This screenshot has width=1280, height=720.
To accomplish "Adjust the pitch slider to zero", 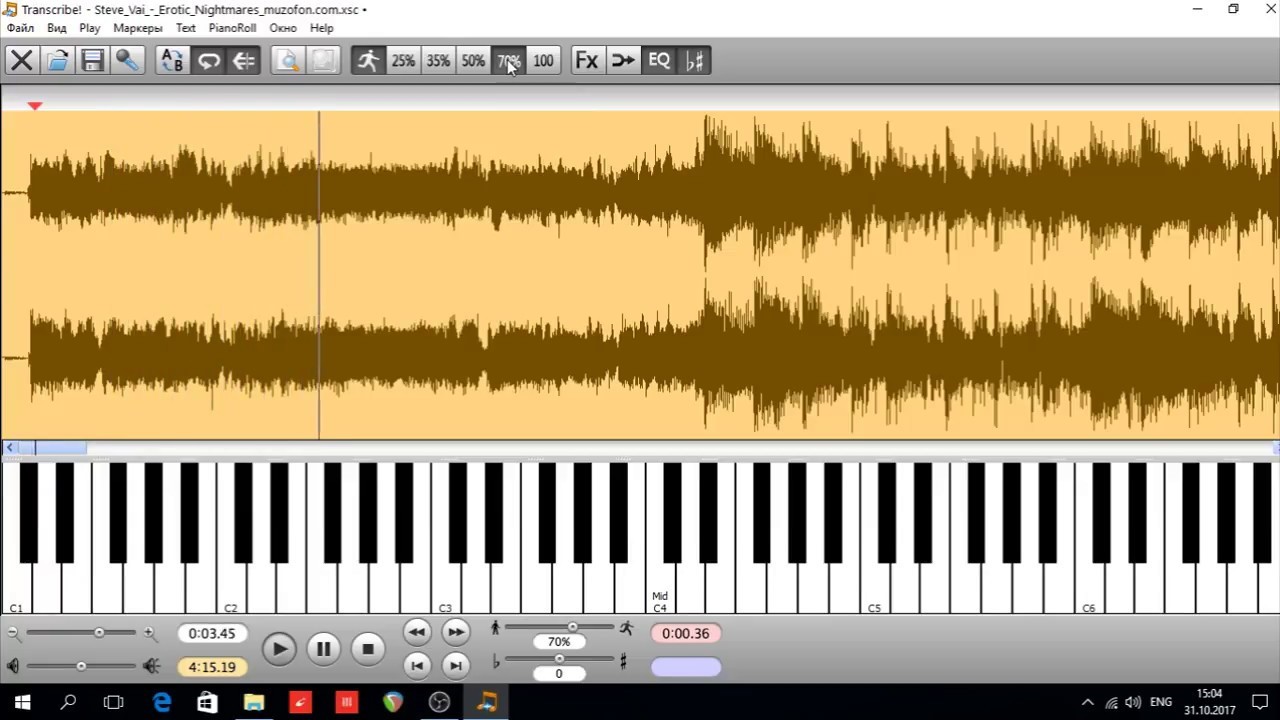I will click(x=558, y=660).
